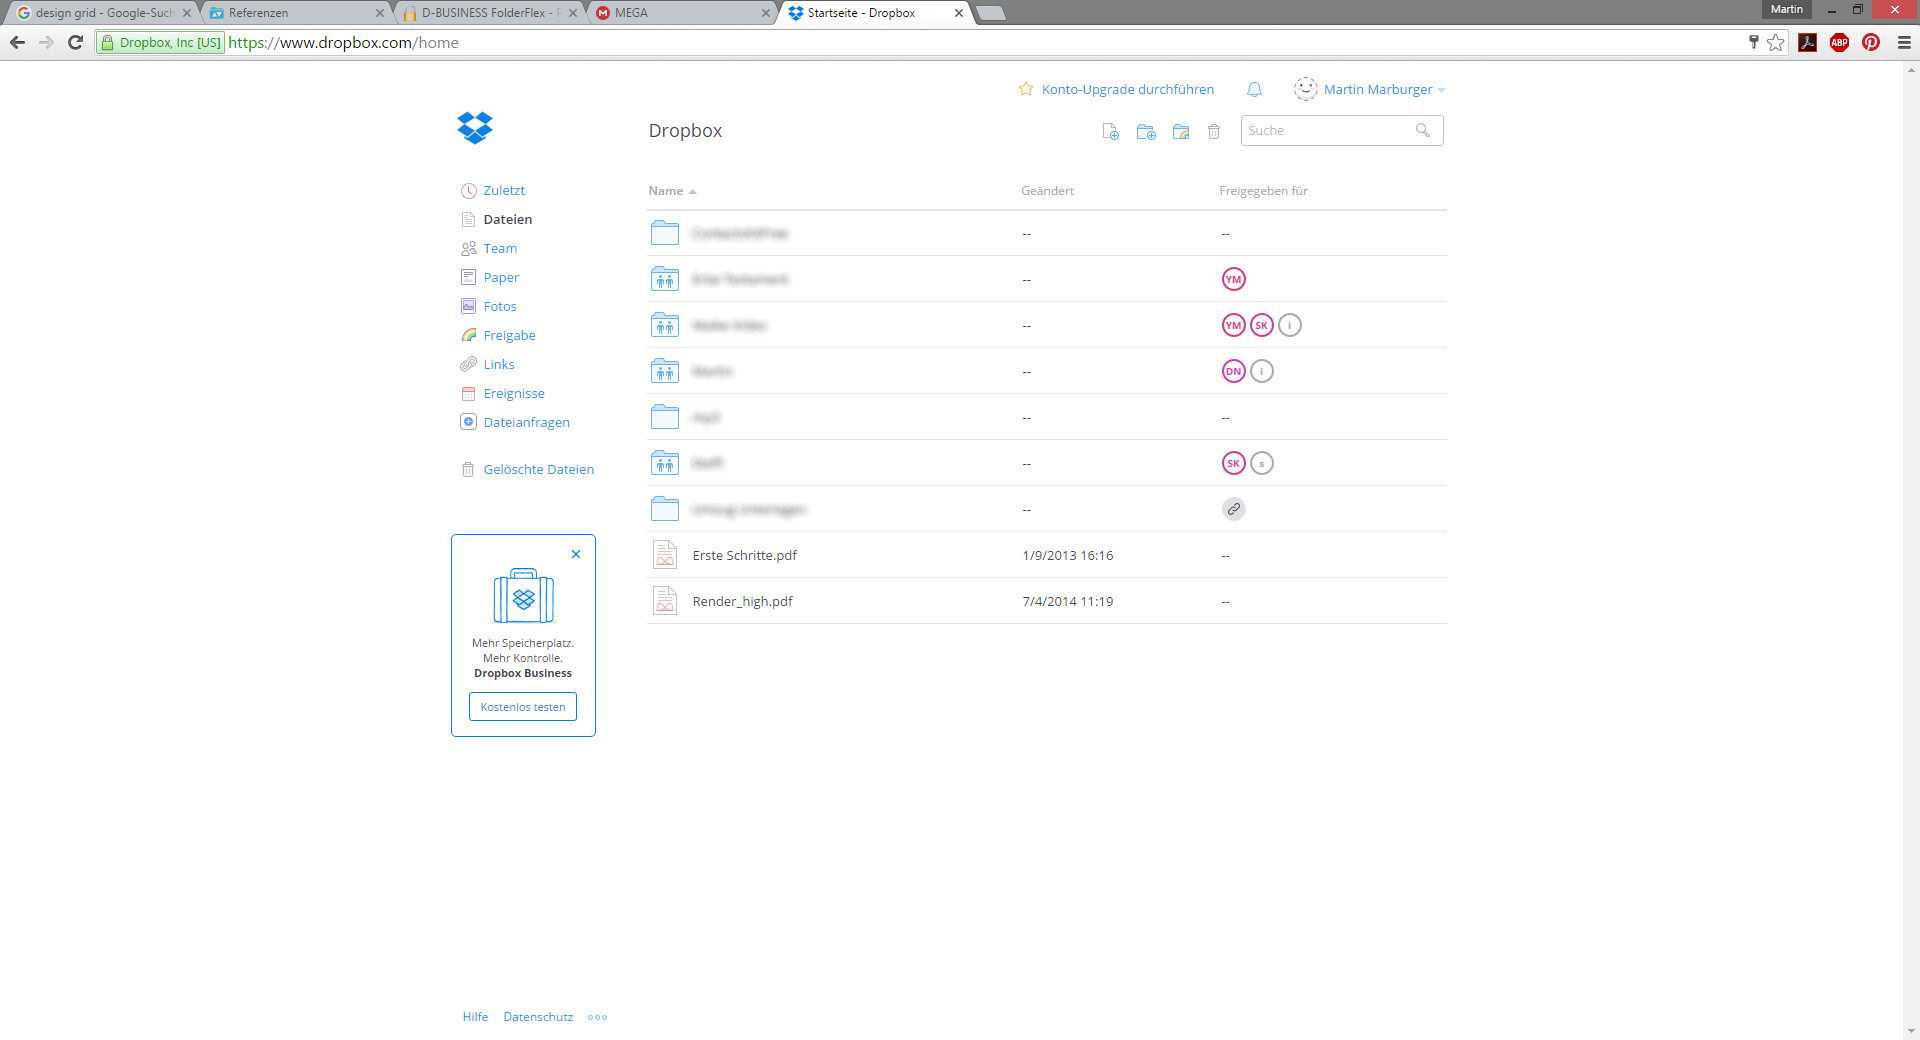
Task: Click the Suche search input field
Action: [x=1342, y=130]
